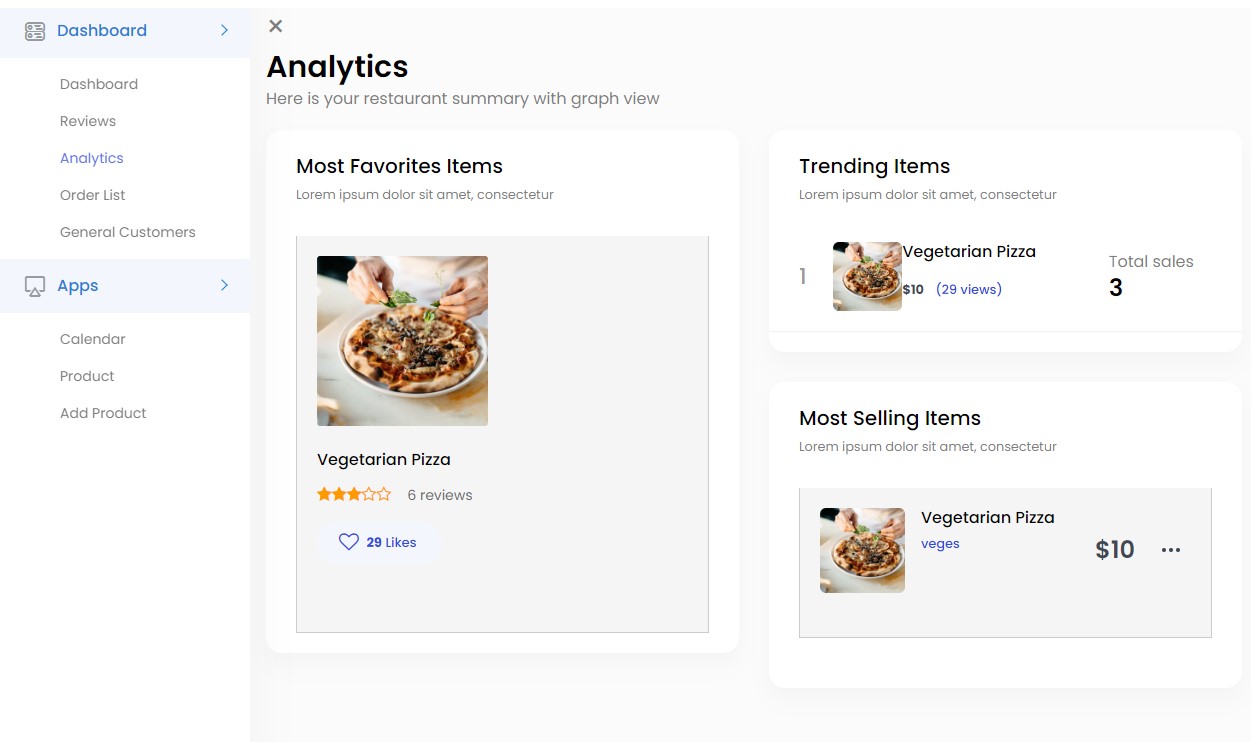Click the close X above Analytics heading
The height and width of the screenshot is (742, 1251).
(x=275, y=26)
